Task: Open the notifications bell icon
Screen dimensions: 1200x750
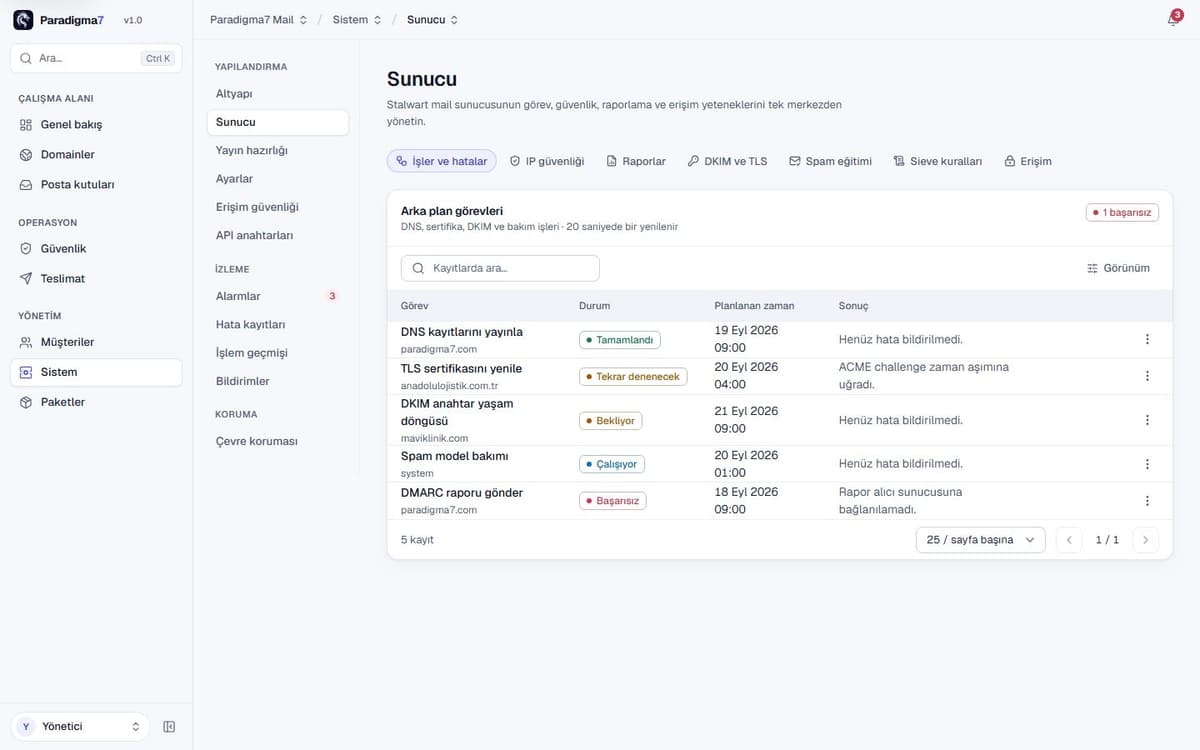Action: coord(1173,20)
